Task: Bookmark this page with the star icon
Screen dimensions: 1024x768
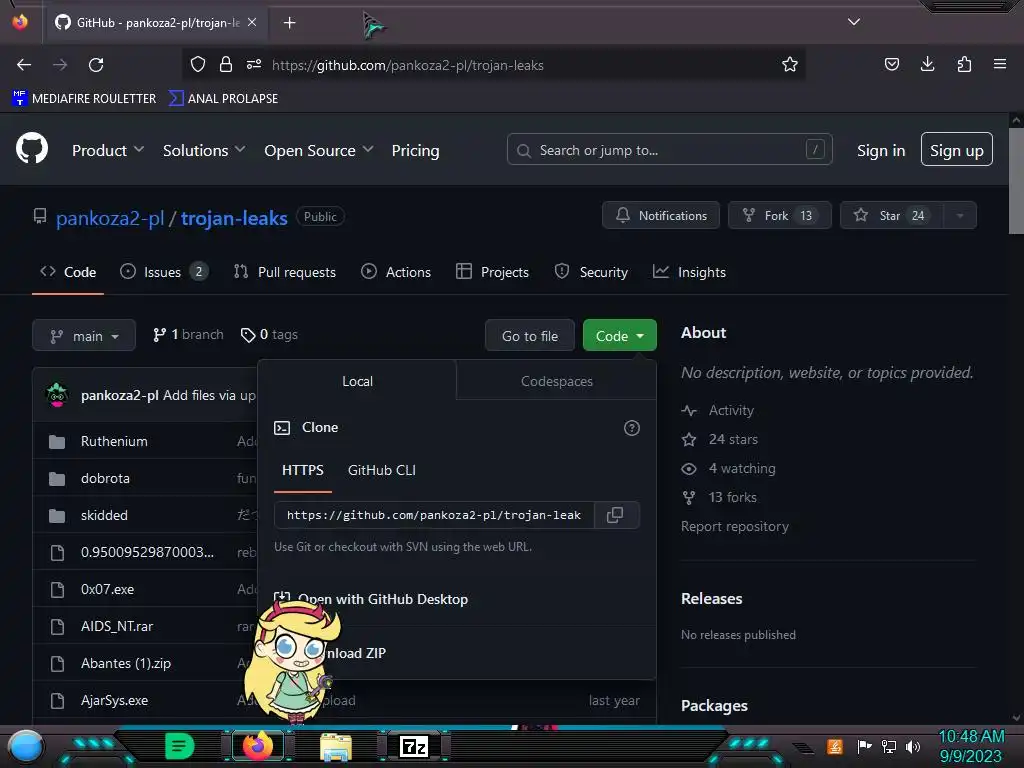Action: [x=790, y=65]
